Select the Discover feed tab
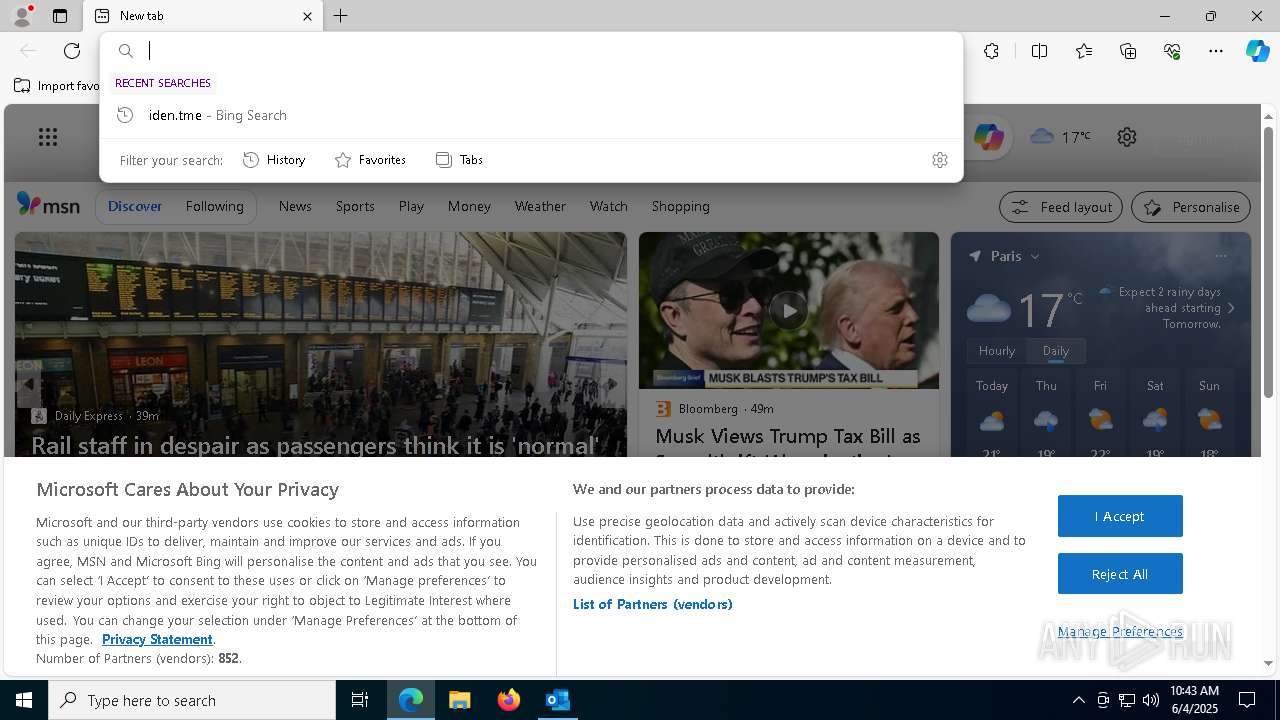The height and width of the screenshot is (720, 1280). (x=135, y=206)
